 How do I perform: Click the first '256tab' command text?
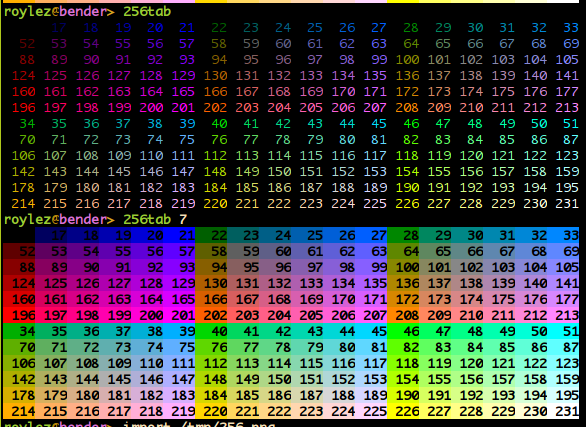click(x=147, y=12)
